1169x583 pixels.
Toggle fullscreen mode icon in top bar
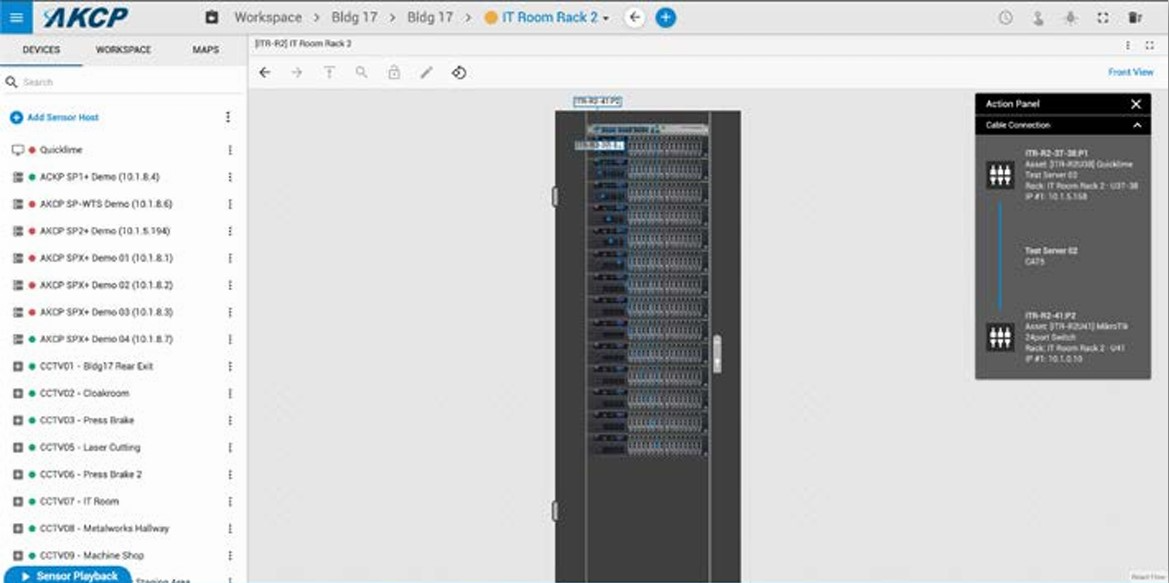(x=1103, y=18)
